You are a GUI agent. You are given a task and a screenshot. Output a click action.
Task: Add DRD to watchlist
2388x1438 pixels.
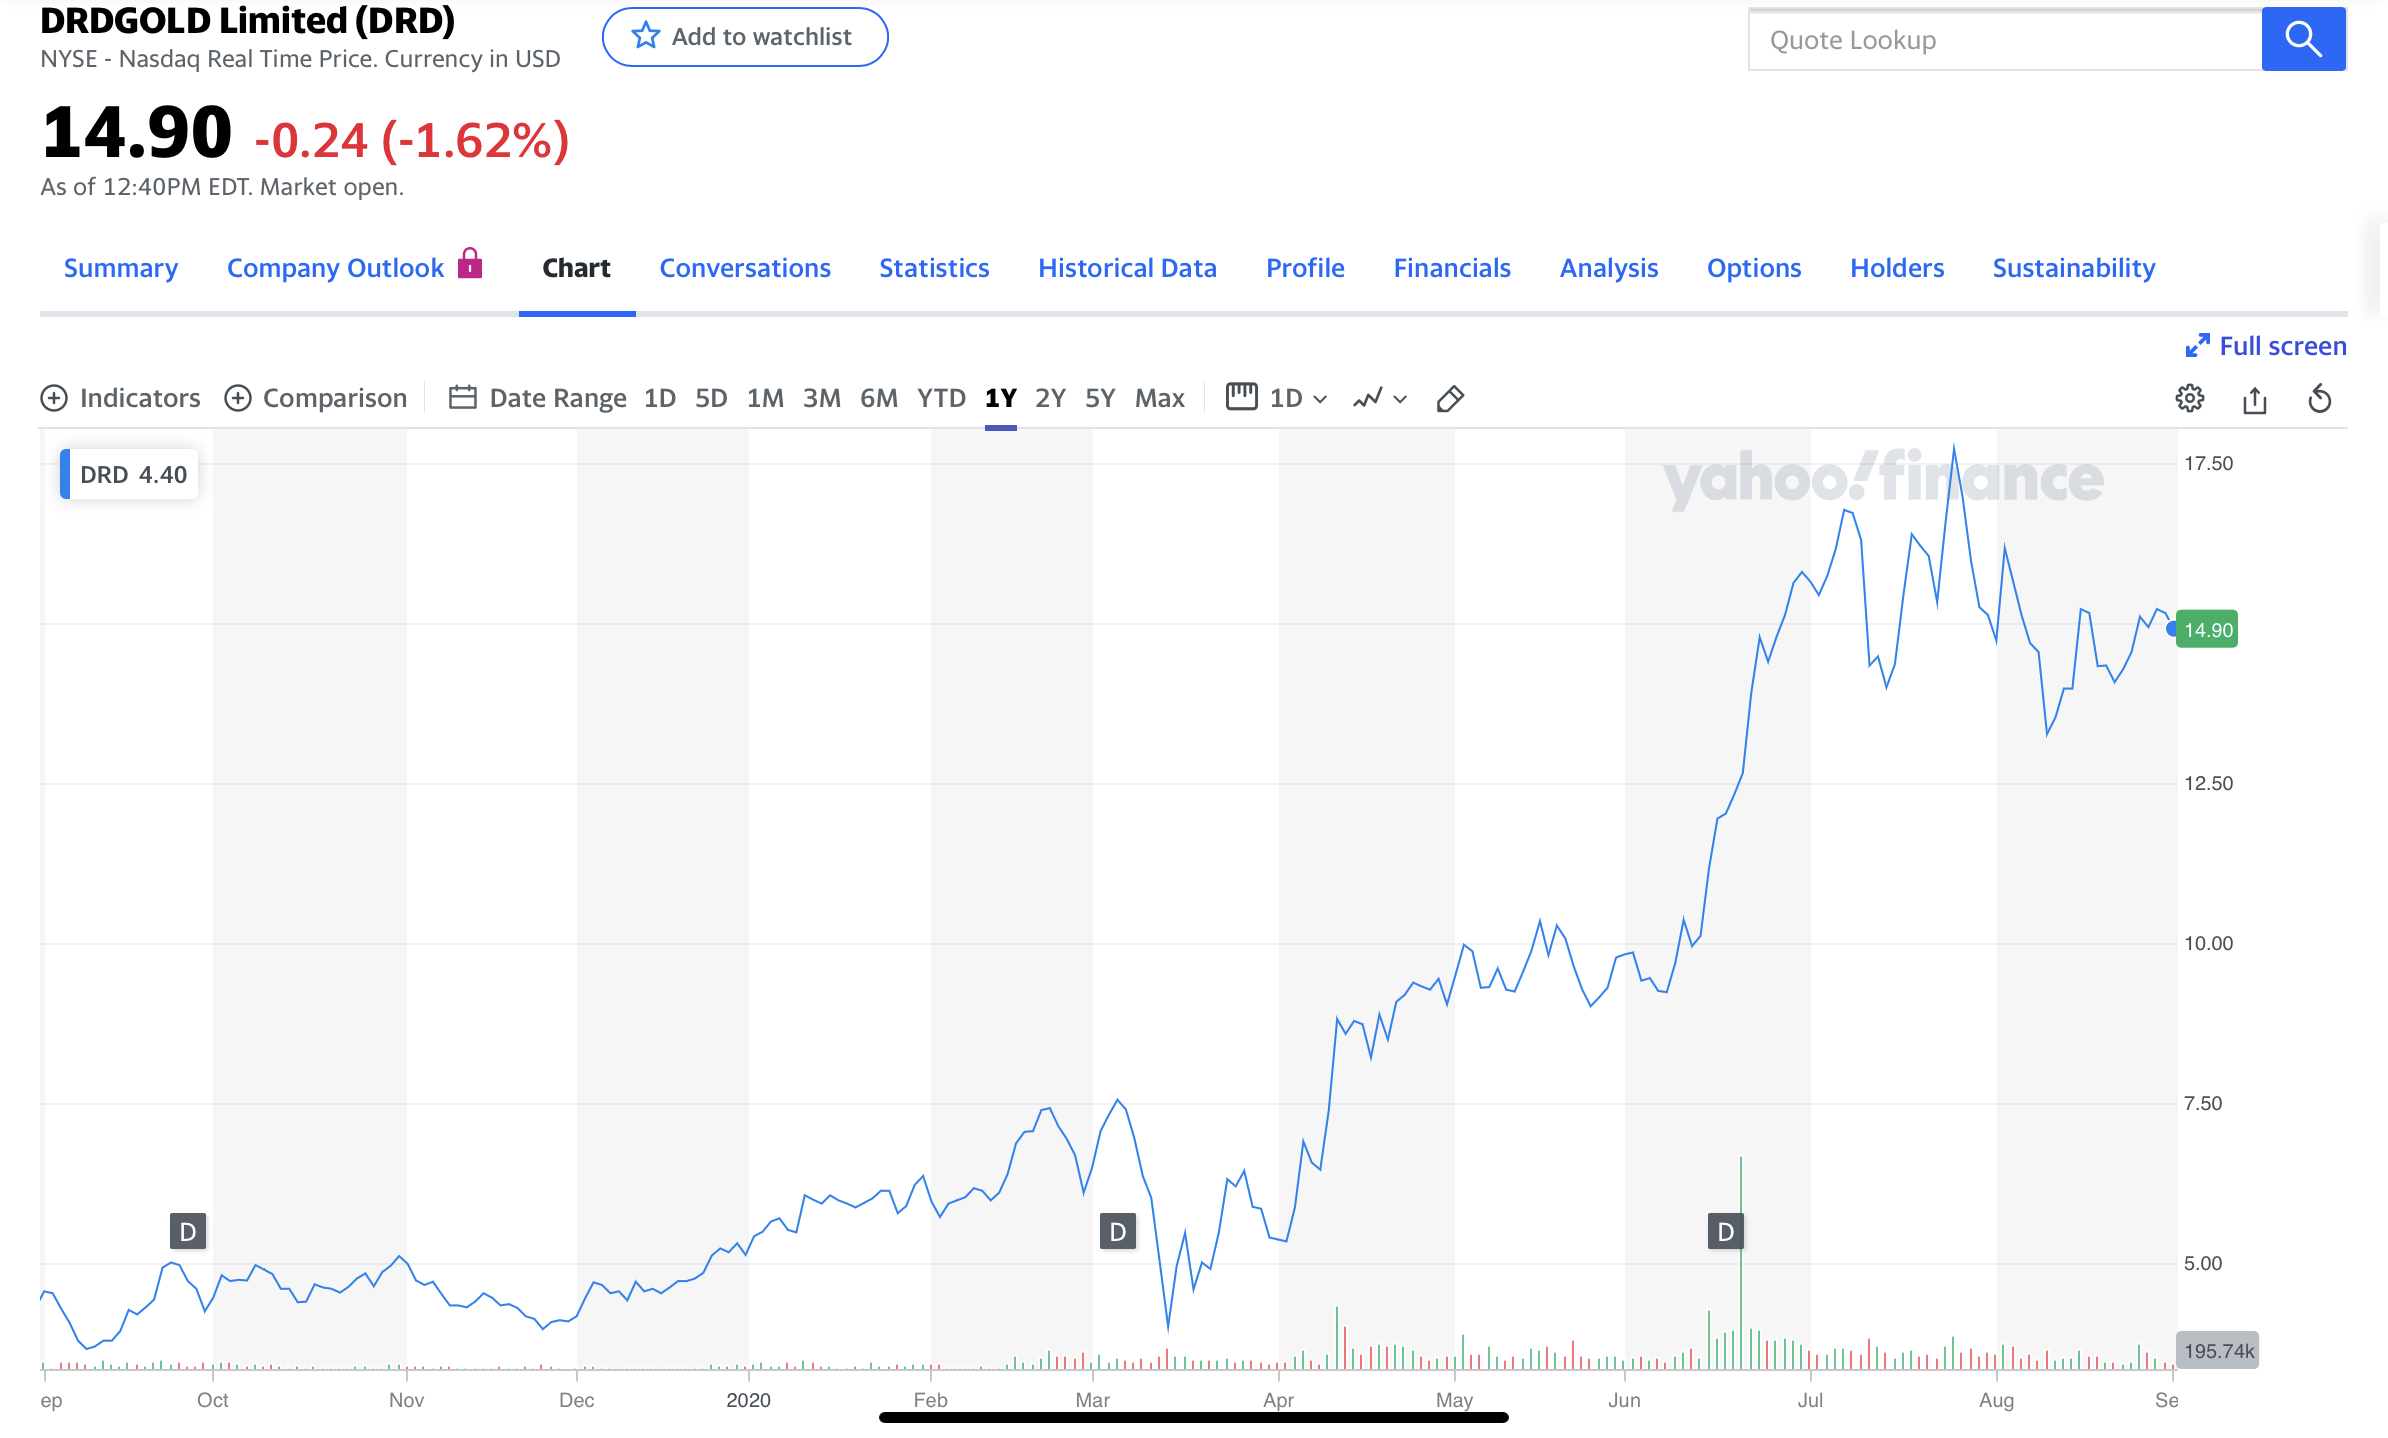(x=745, y=37)
